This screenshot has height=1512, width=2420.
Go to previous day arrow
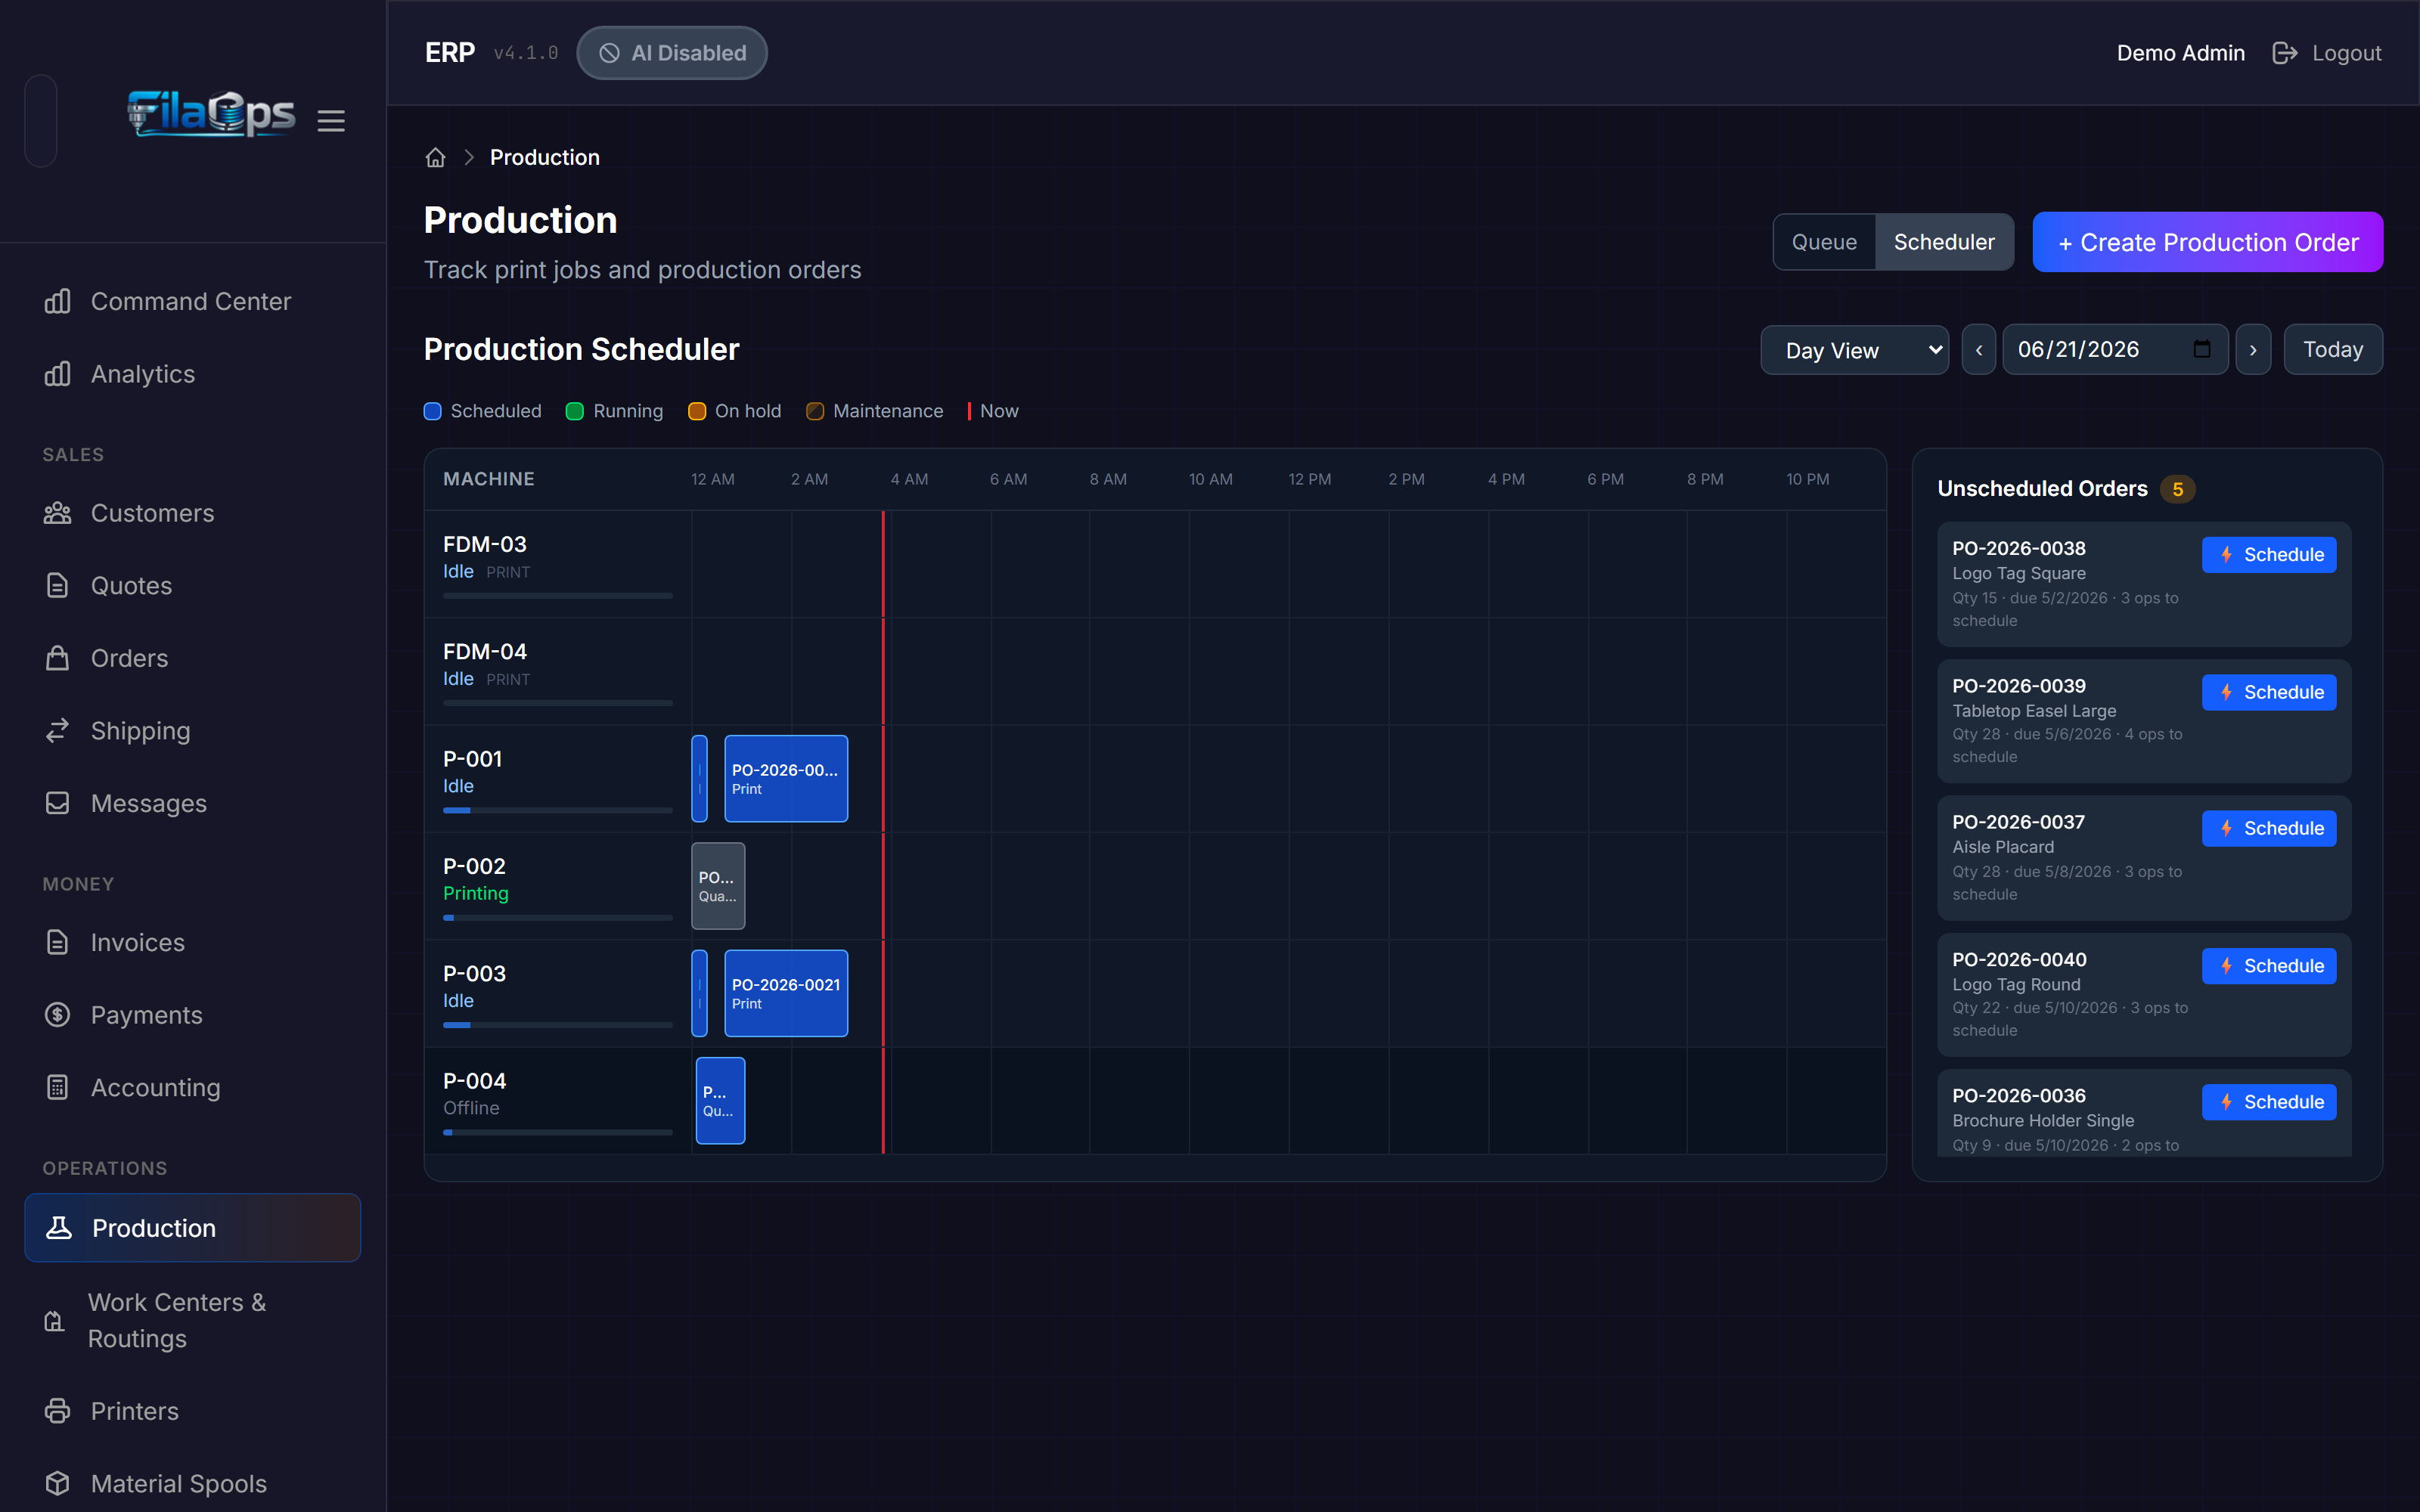point(1978,350)
